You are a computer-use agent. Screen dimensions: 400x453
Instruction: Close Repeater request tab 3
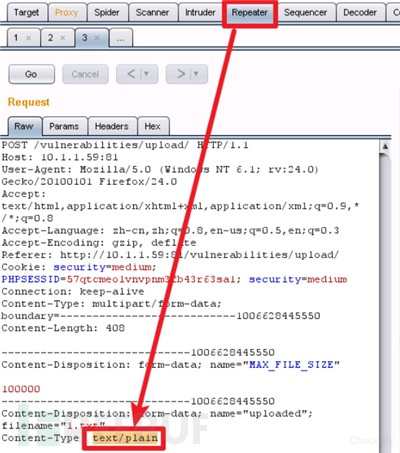click(97, 38)
